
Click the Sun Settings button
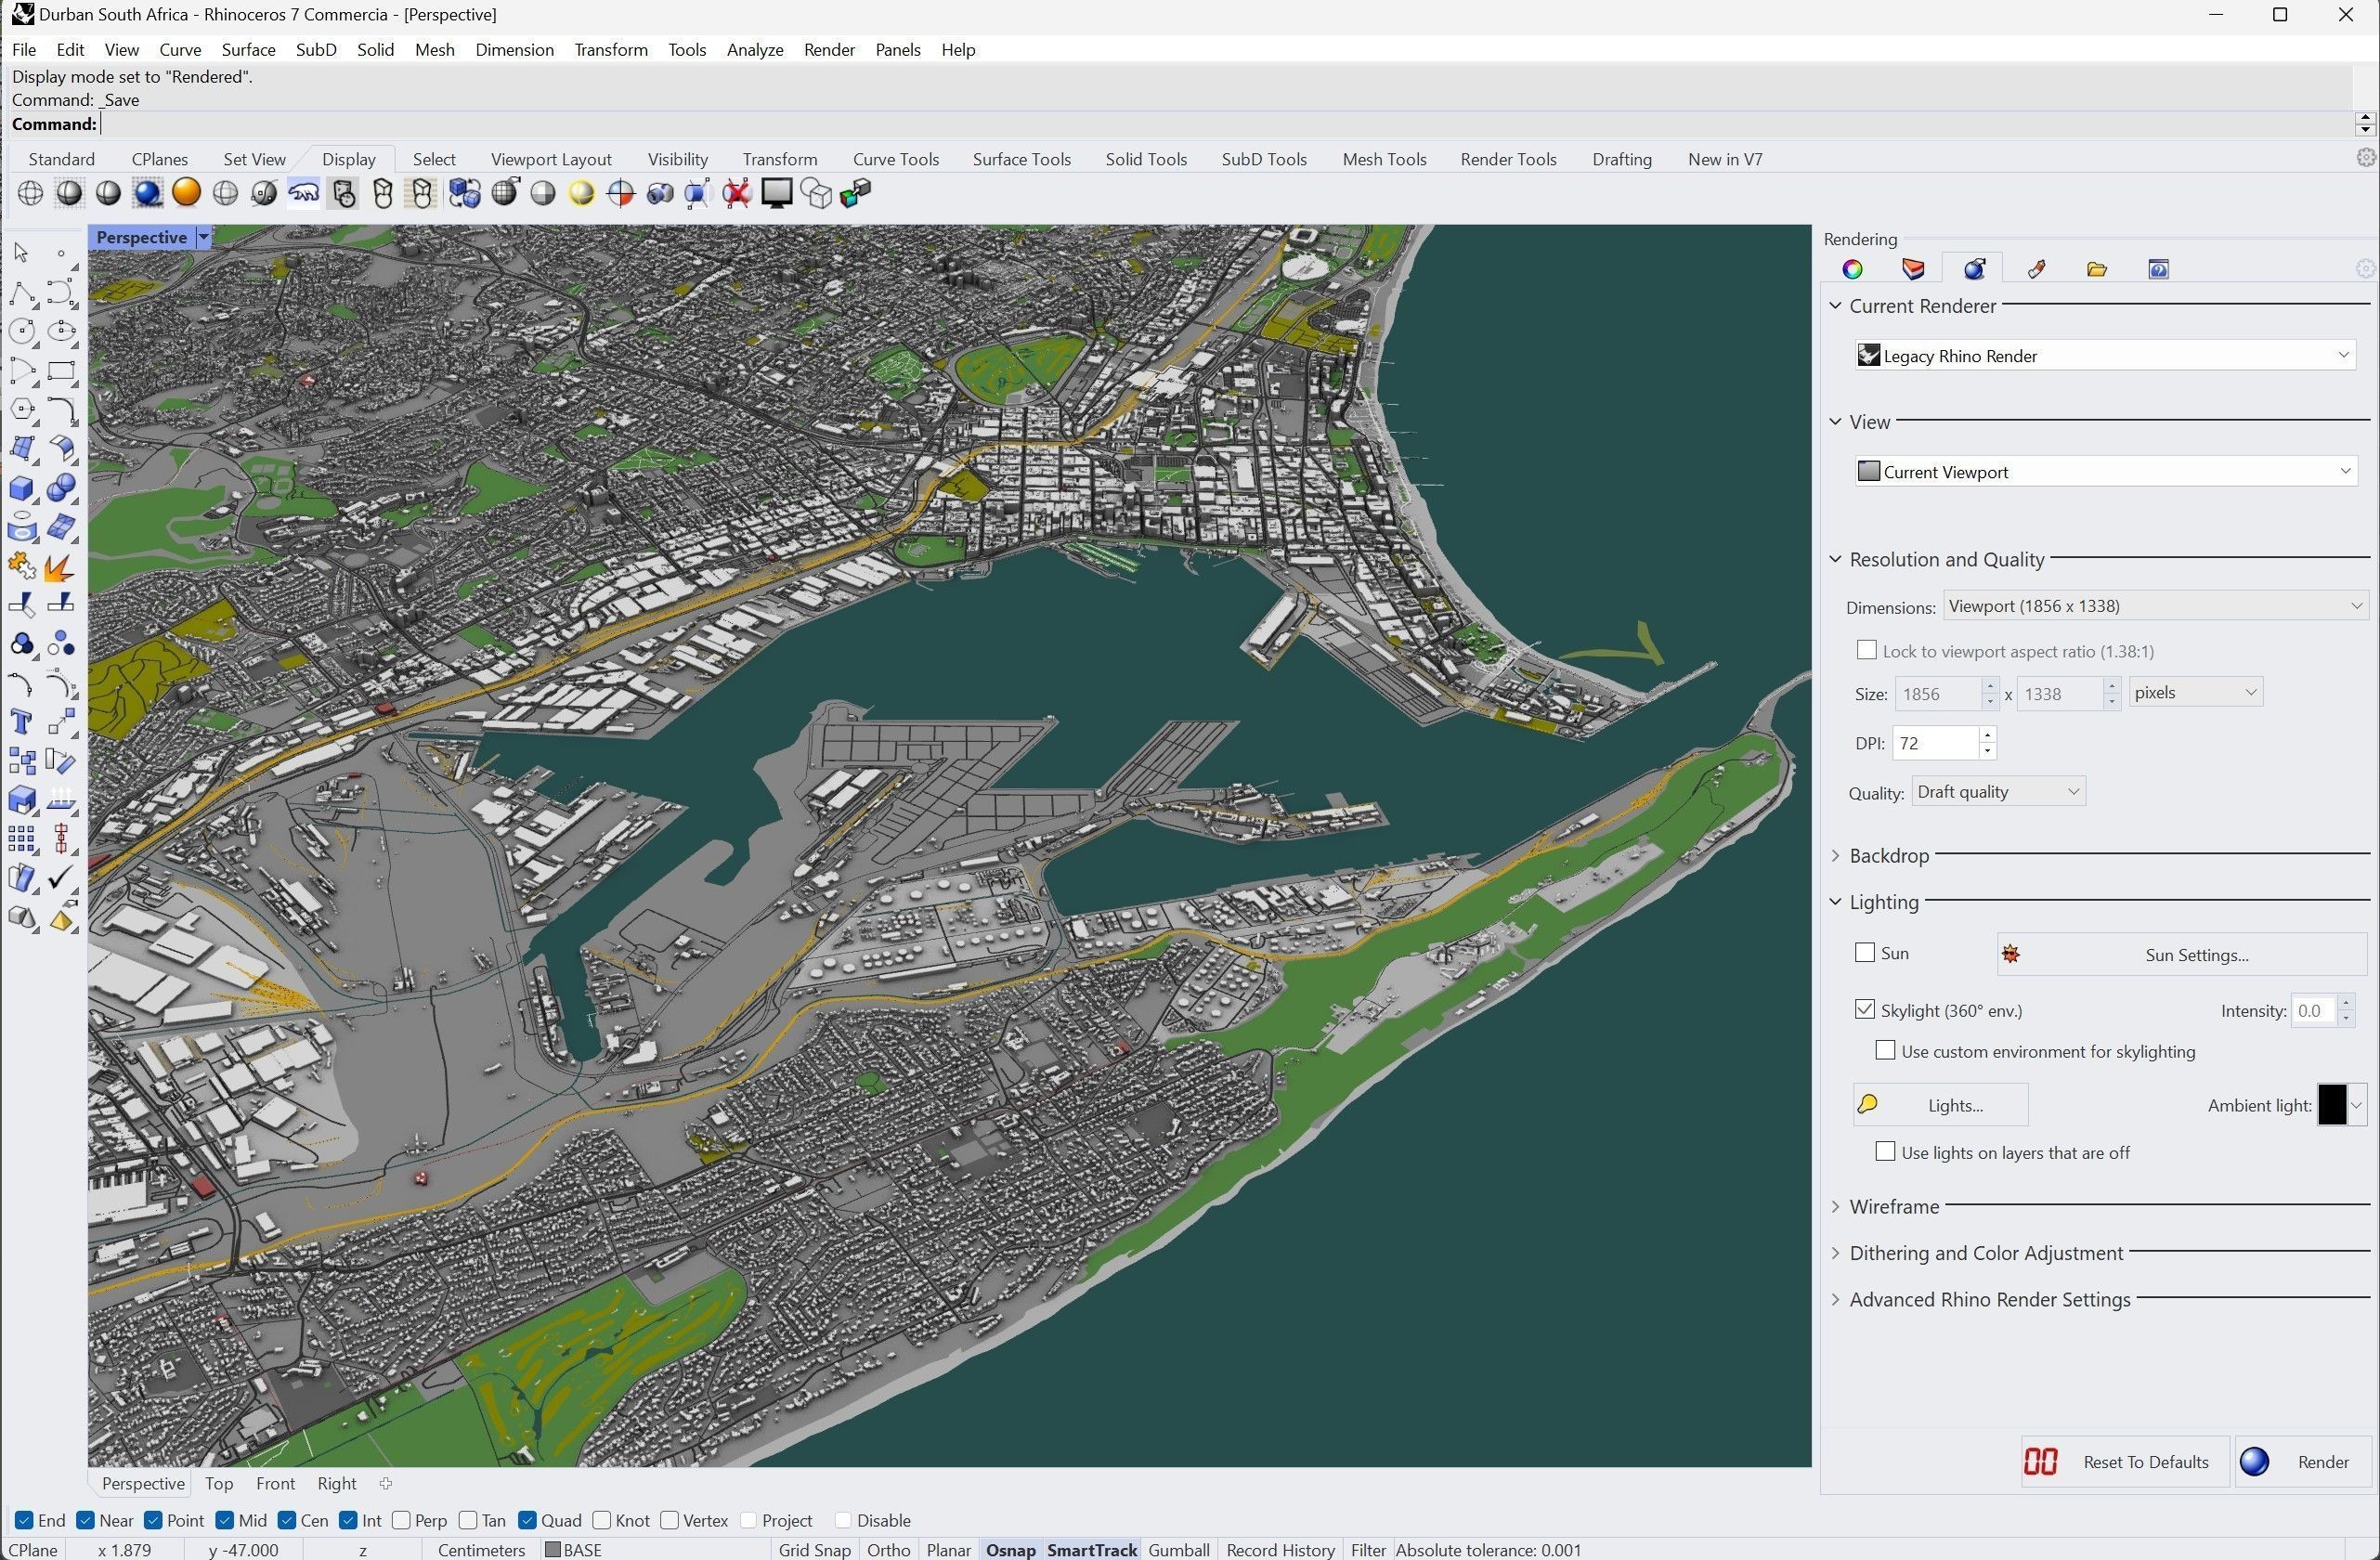pyautogui.click(x=2181, y=954)
